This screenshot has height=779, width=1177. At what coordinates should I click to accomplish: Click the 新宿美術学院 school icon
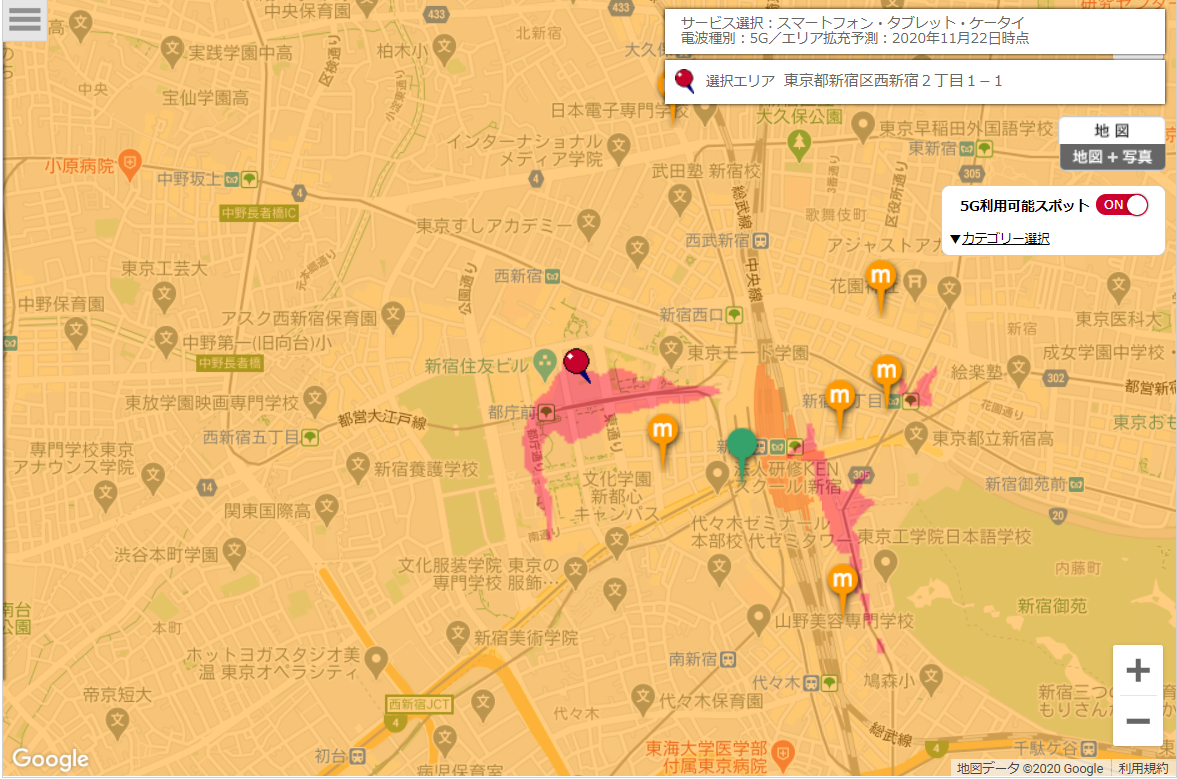coord(457,636)
